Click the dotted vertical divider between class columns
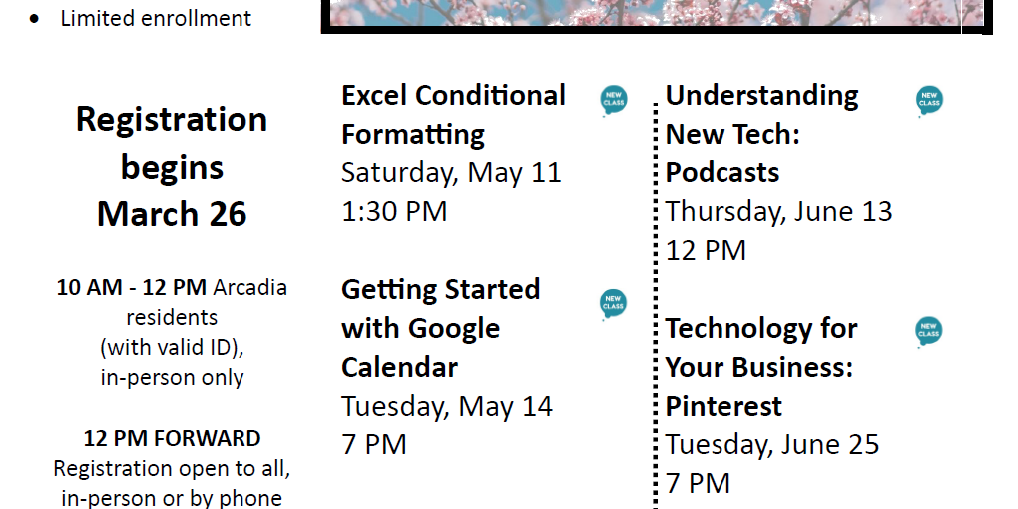The height and width of the screenshot is (509, 1018). 657,300
